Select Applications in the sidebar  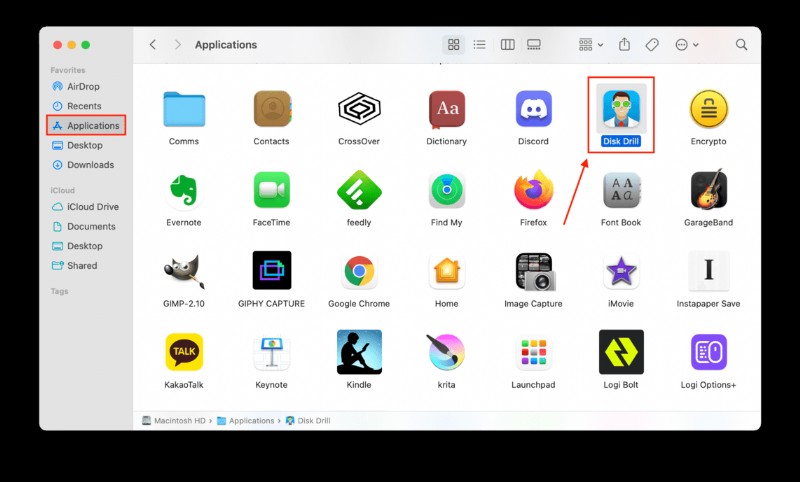click(86, 126)
